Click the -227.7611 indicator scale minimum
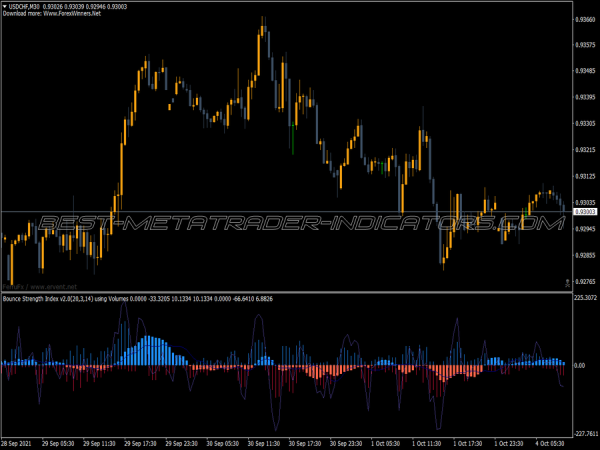600x450 pixels. [585, 434]
